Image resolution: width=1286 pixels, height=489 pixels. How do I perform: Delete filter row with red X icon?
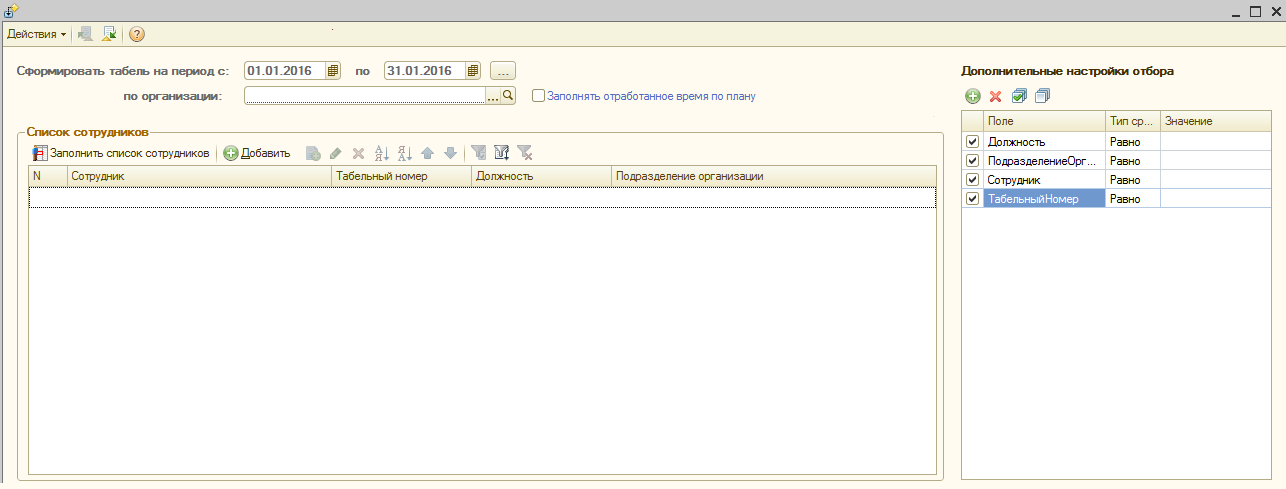point(995,96)
